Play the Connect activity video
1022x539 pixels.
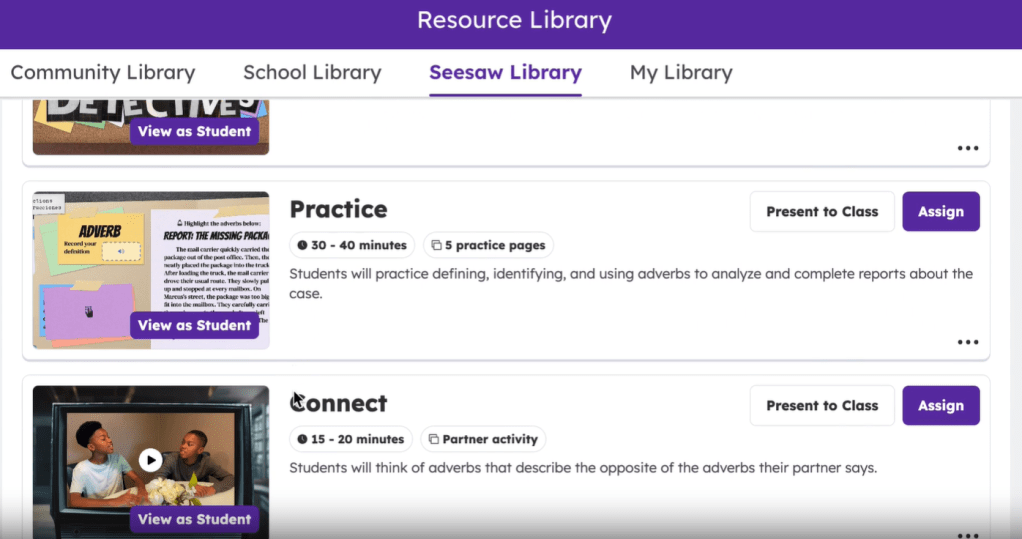(x=150, y=460)
